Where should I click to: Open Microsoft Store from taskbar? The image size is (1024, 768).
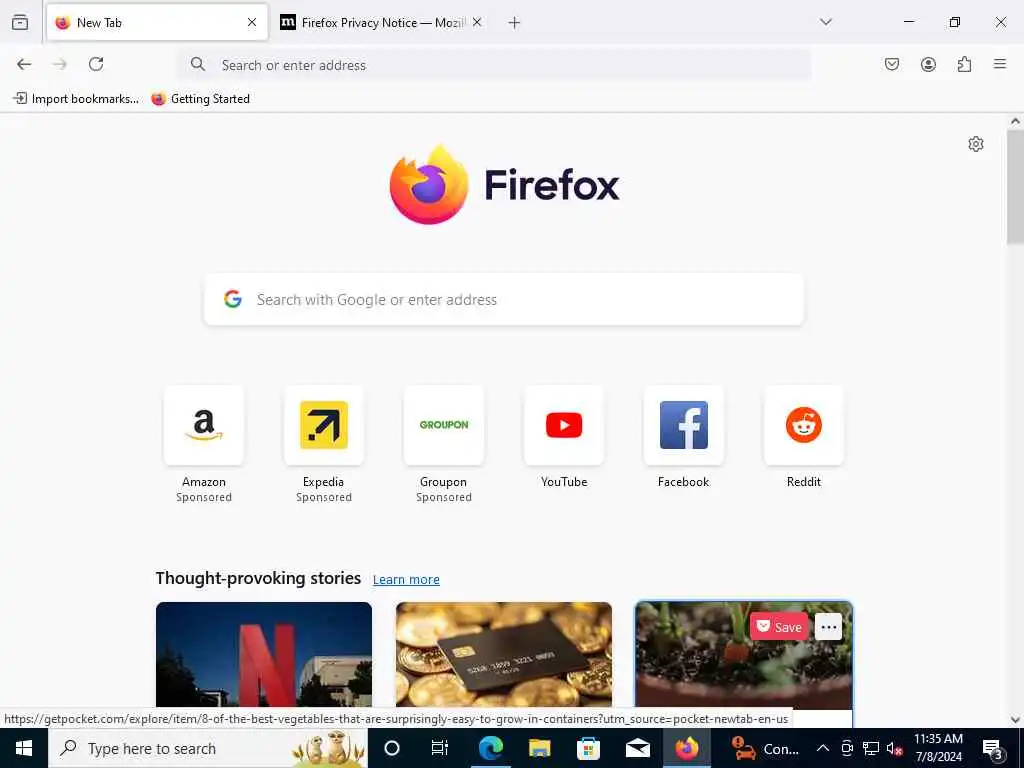(588, 748)
